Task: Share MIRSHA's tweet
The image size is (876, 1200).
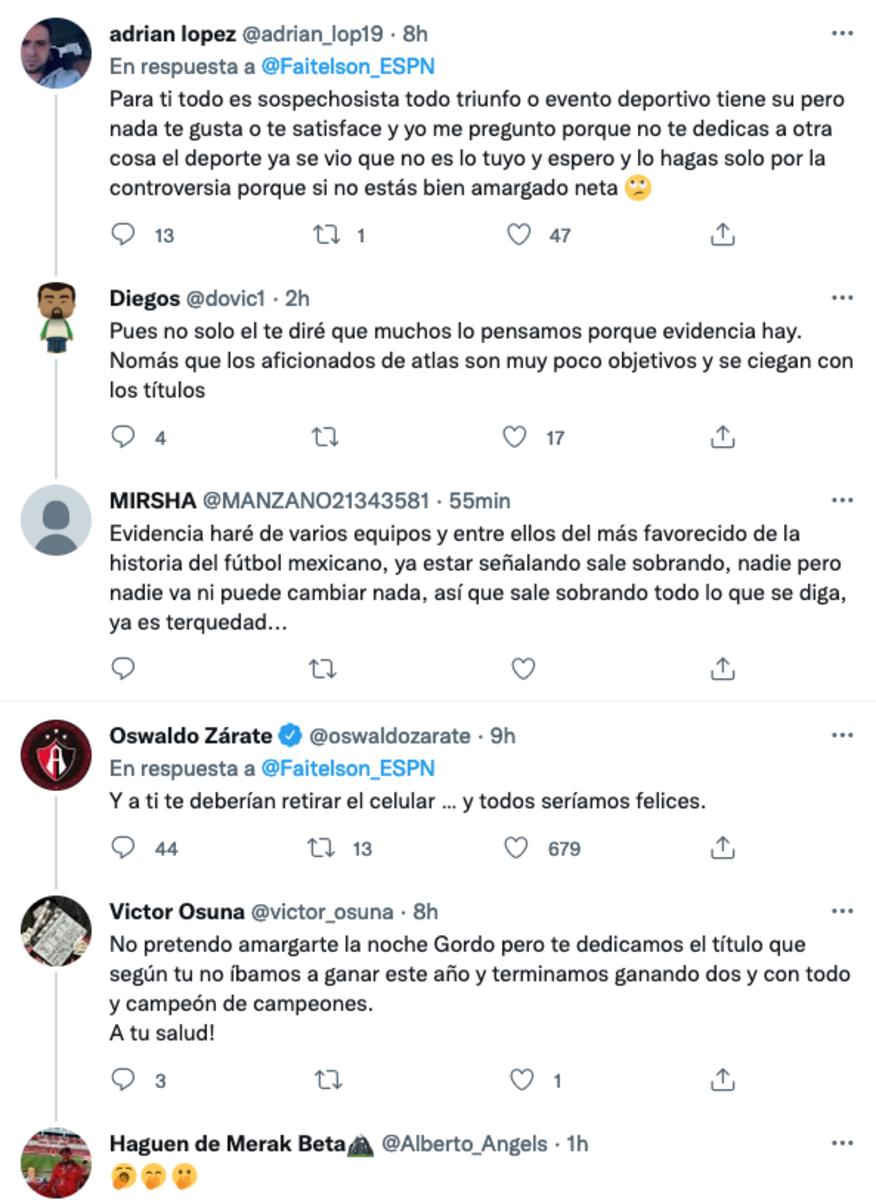Action: point(722,668)
